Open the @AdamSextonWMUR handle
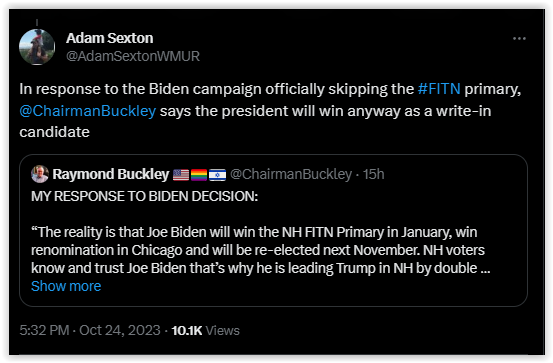The width and height of the screenshot is (553, 363). (133, 56)
